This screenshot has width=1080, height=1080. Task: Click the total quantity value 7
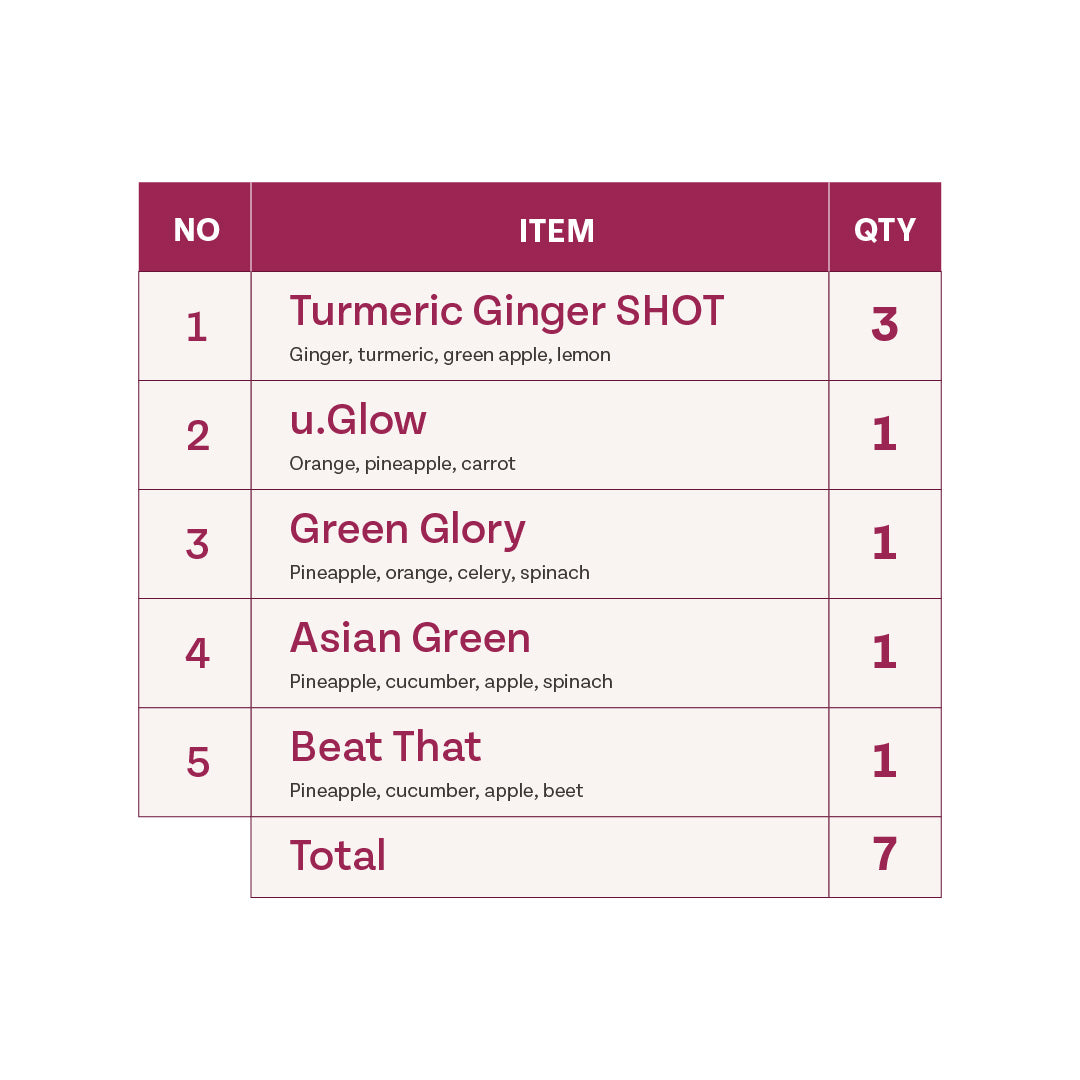pyautogui.click(x=885, y=855)
